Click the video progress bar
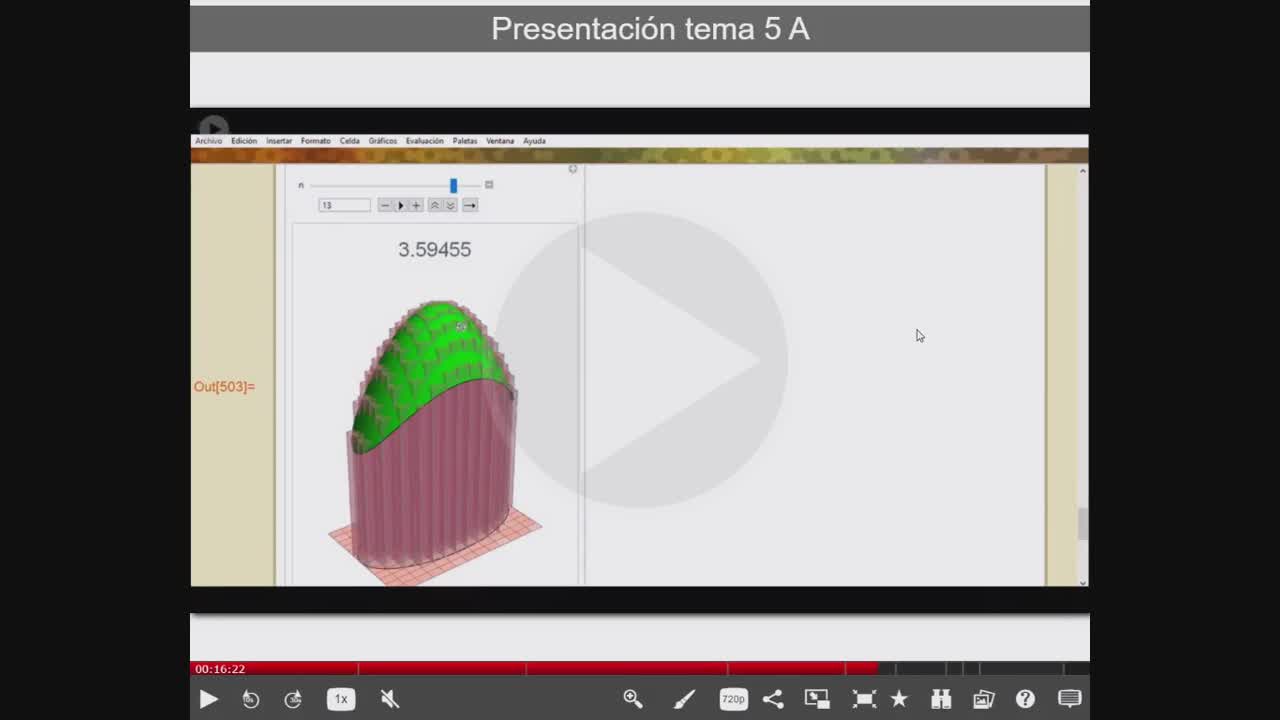Image resolution: width=1280 pixels, height=720 pixels. [x=640, y=668]
